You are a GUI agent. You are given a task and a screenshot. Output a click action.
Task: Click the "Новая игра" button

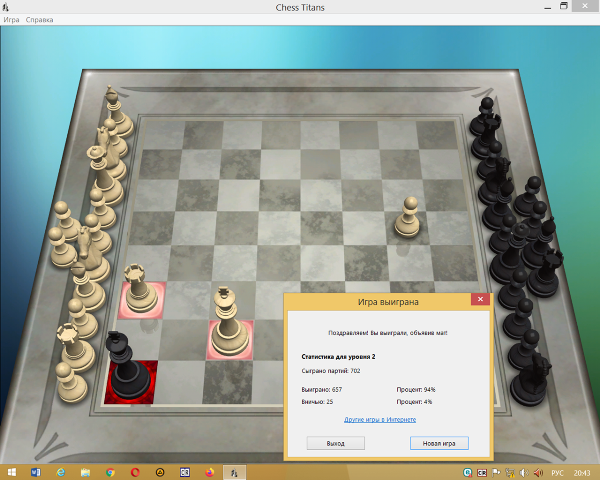(x=439, y=442)
